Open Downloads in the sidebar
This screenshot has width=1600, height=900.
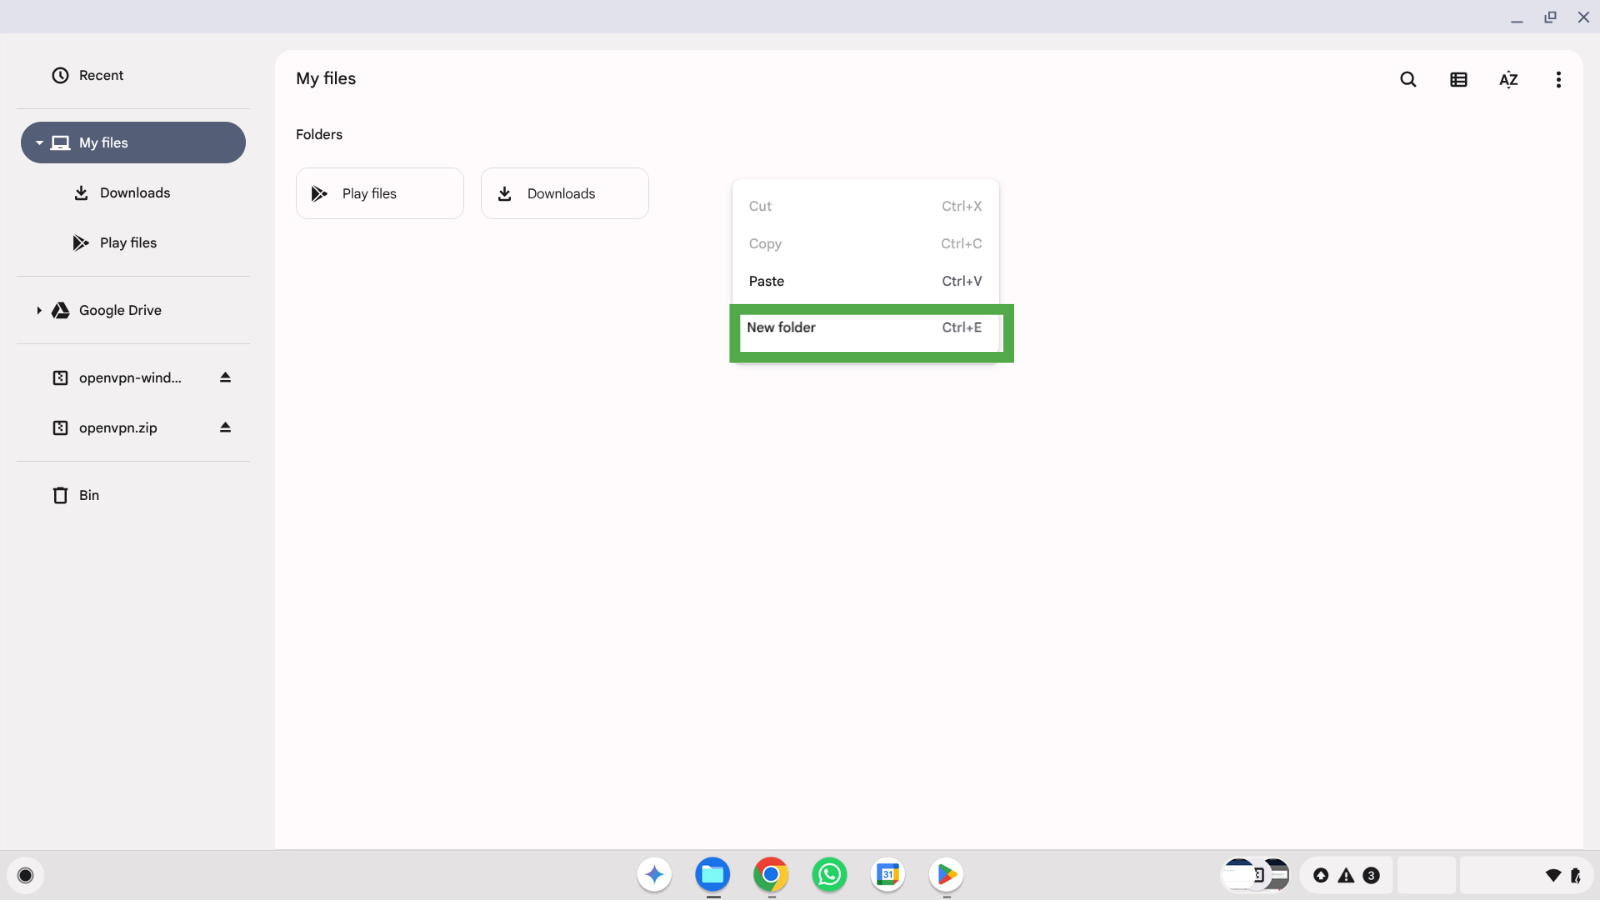point(133,193)
